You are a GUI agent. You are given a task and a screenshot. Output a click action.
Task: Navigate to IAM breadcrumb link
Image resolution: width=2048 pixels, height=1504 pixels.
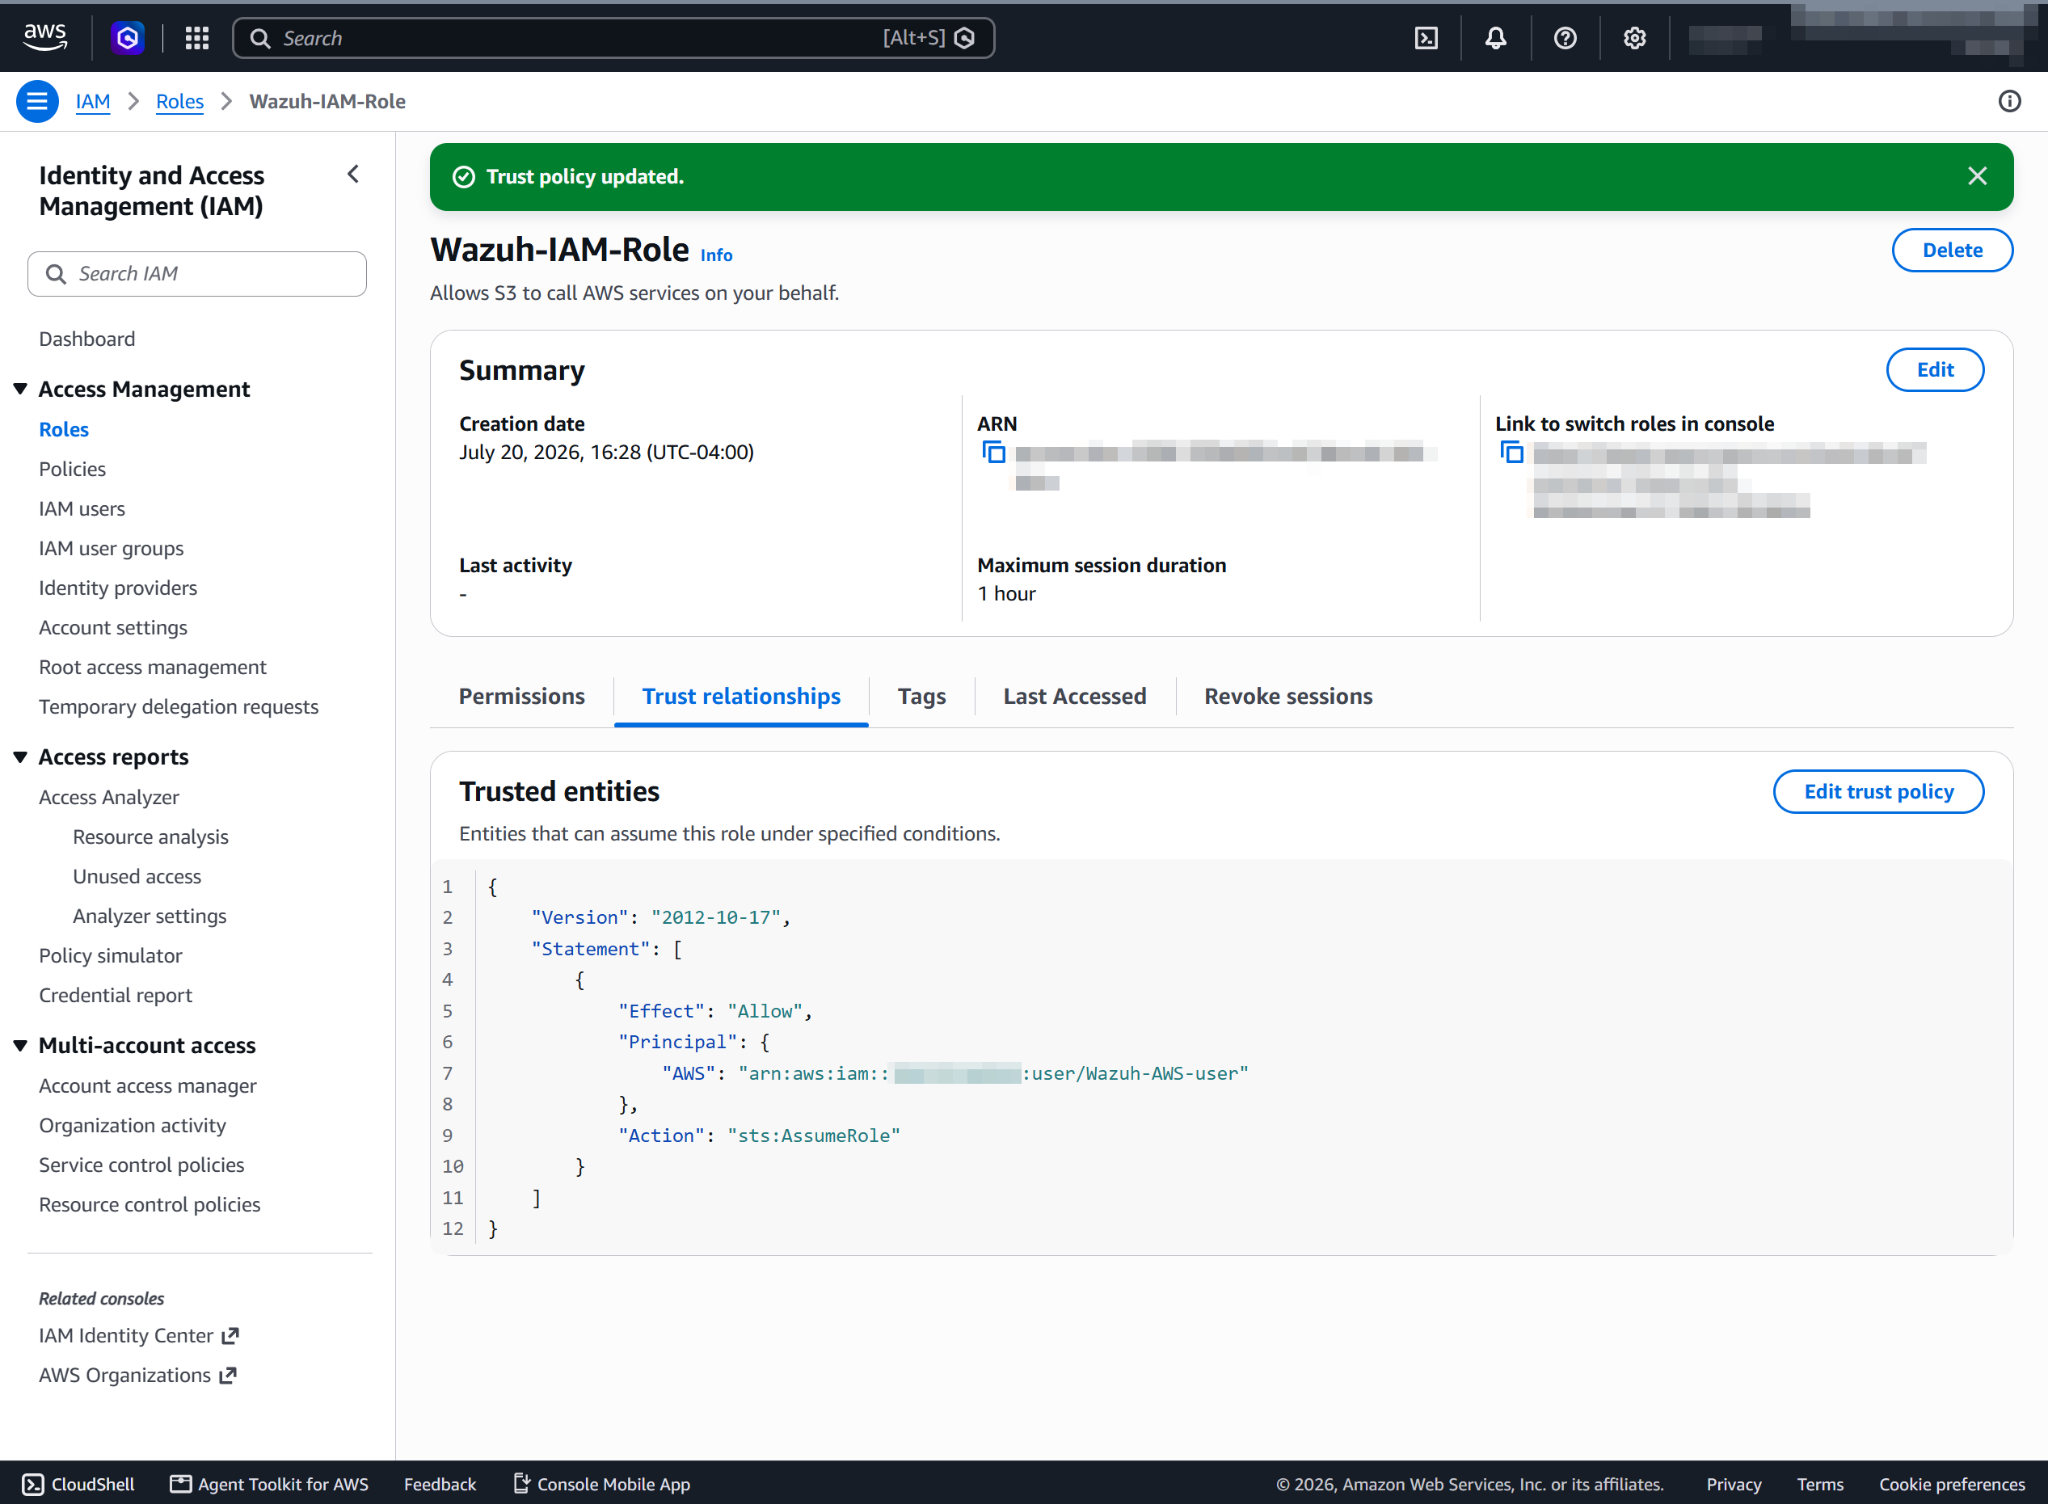click(93, 101)
